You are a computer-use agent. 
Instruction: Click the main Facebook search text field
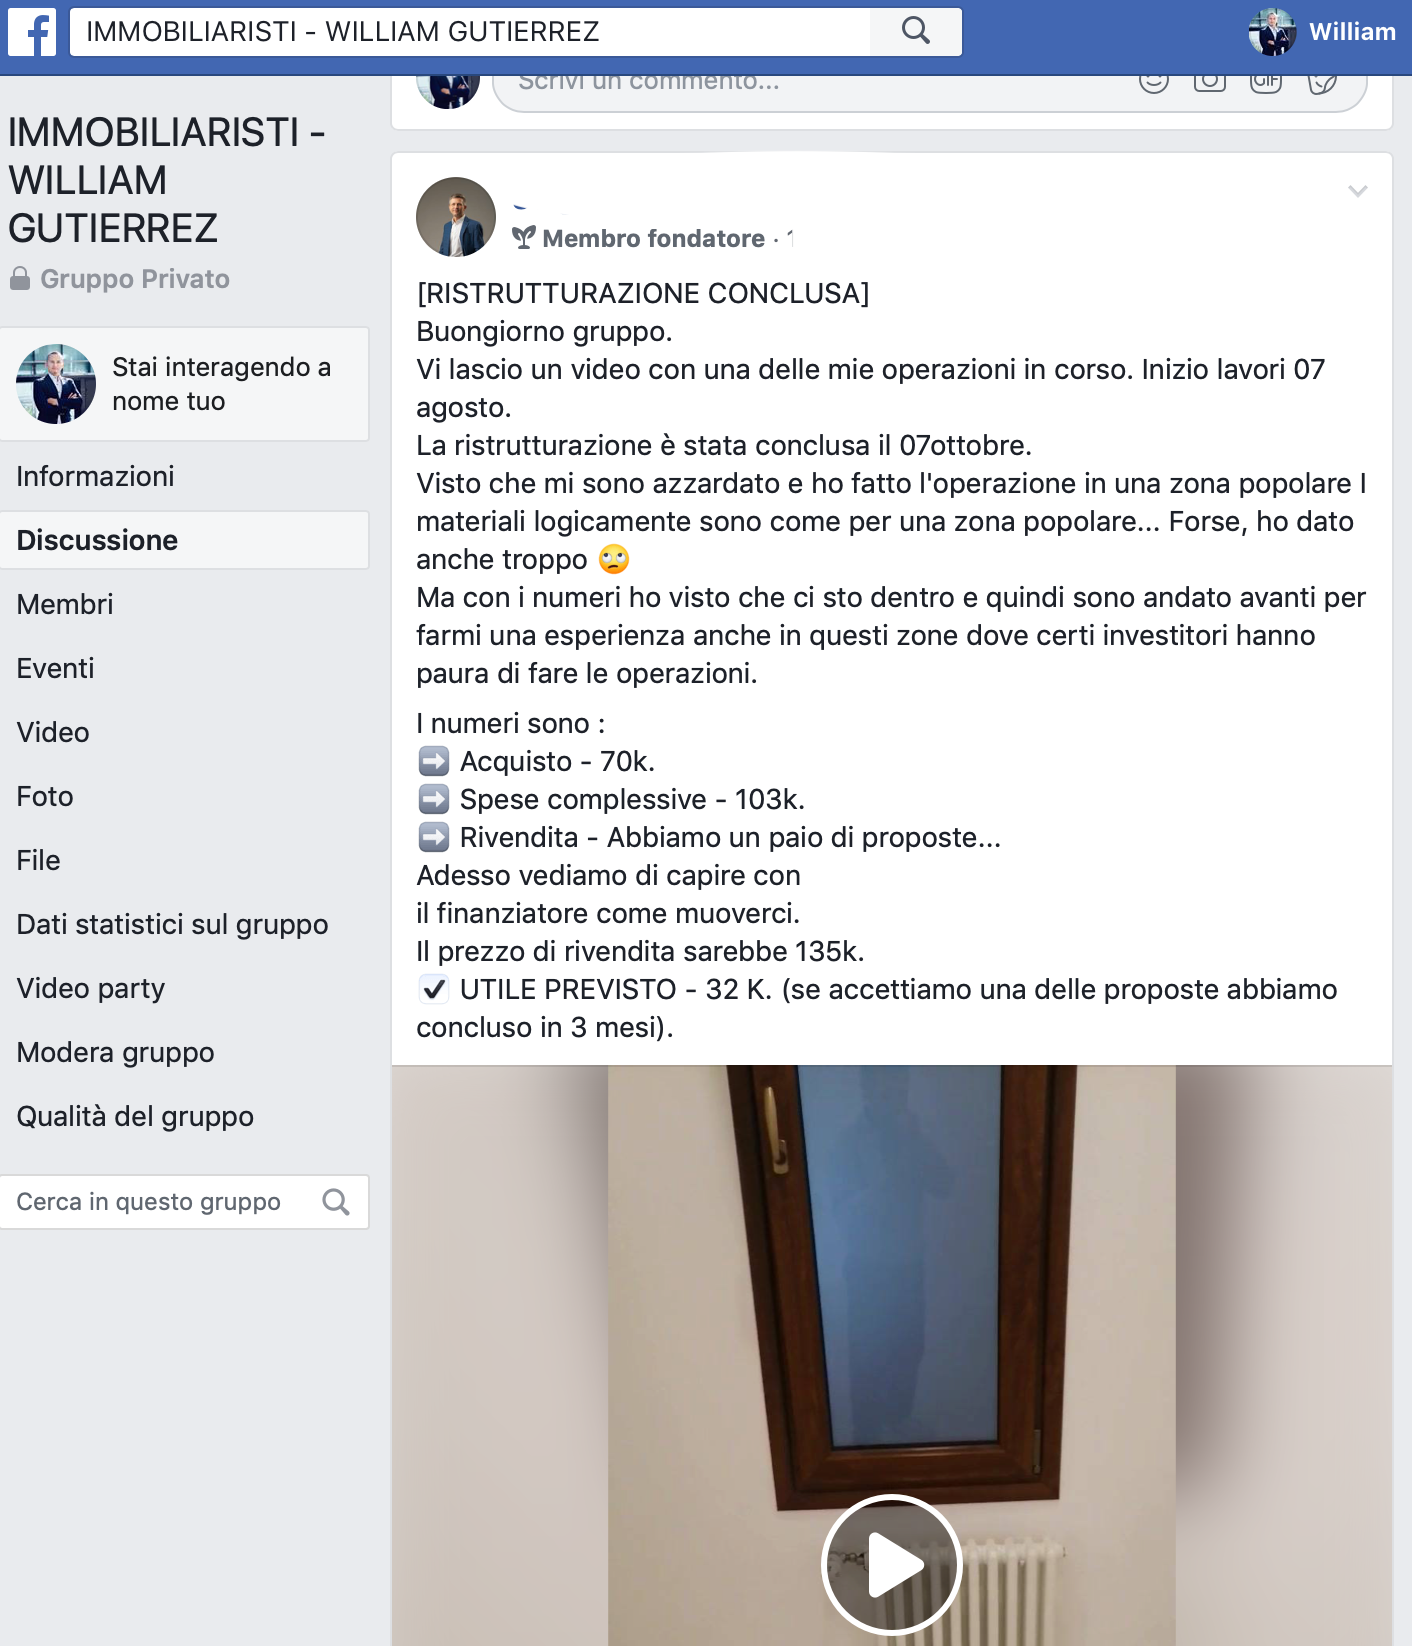click(x=470, y=31)
